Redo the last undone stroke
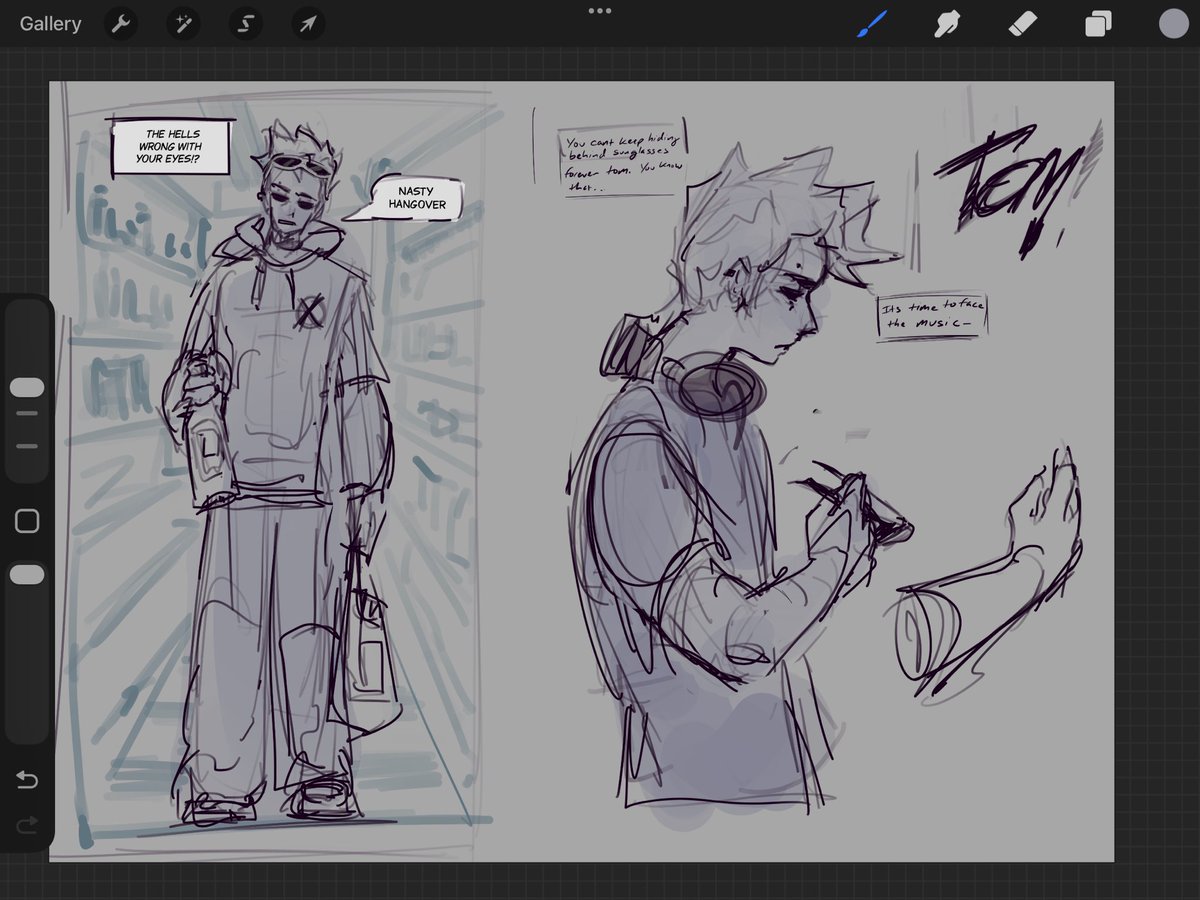 [x=27, y=824]
